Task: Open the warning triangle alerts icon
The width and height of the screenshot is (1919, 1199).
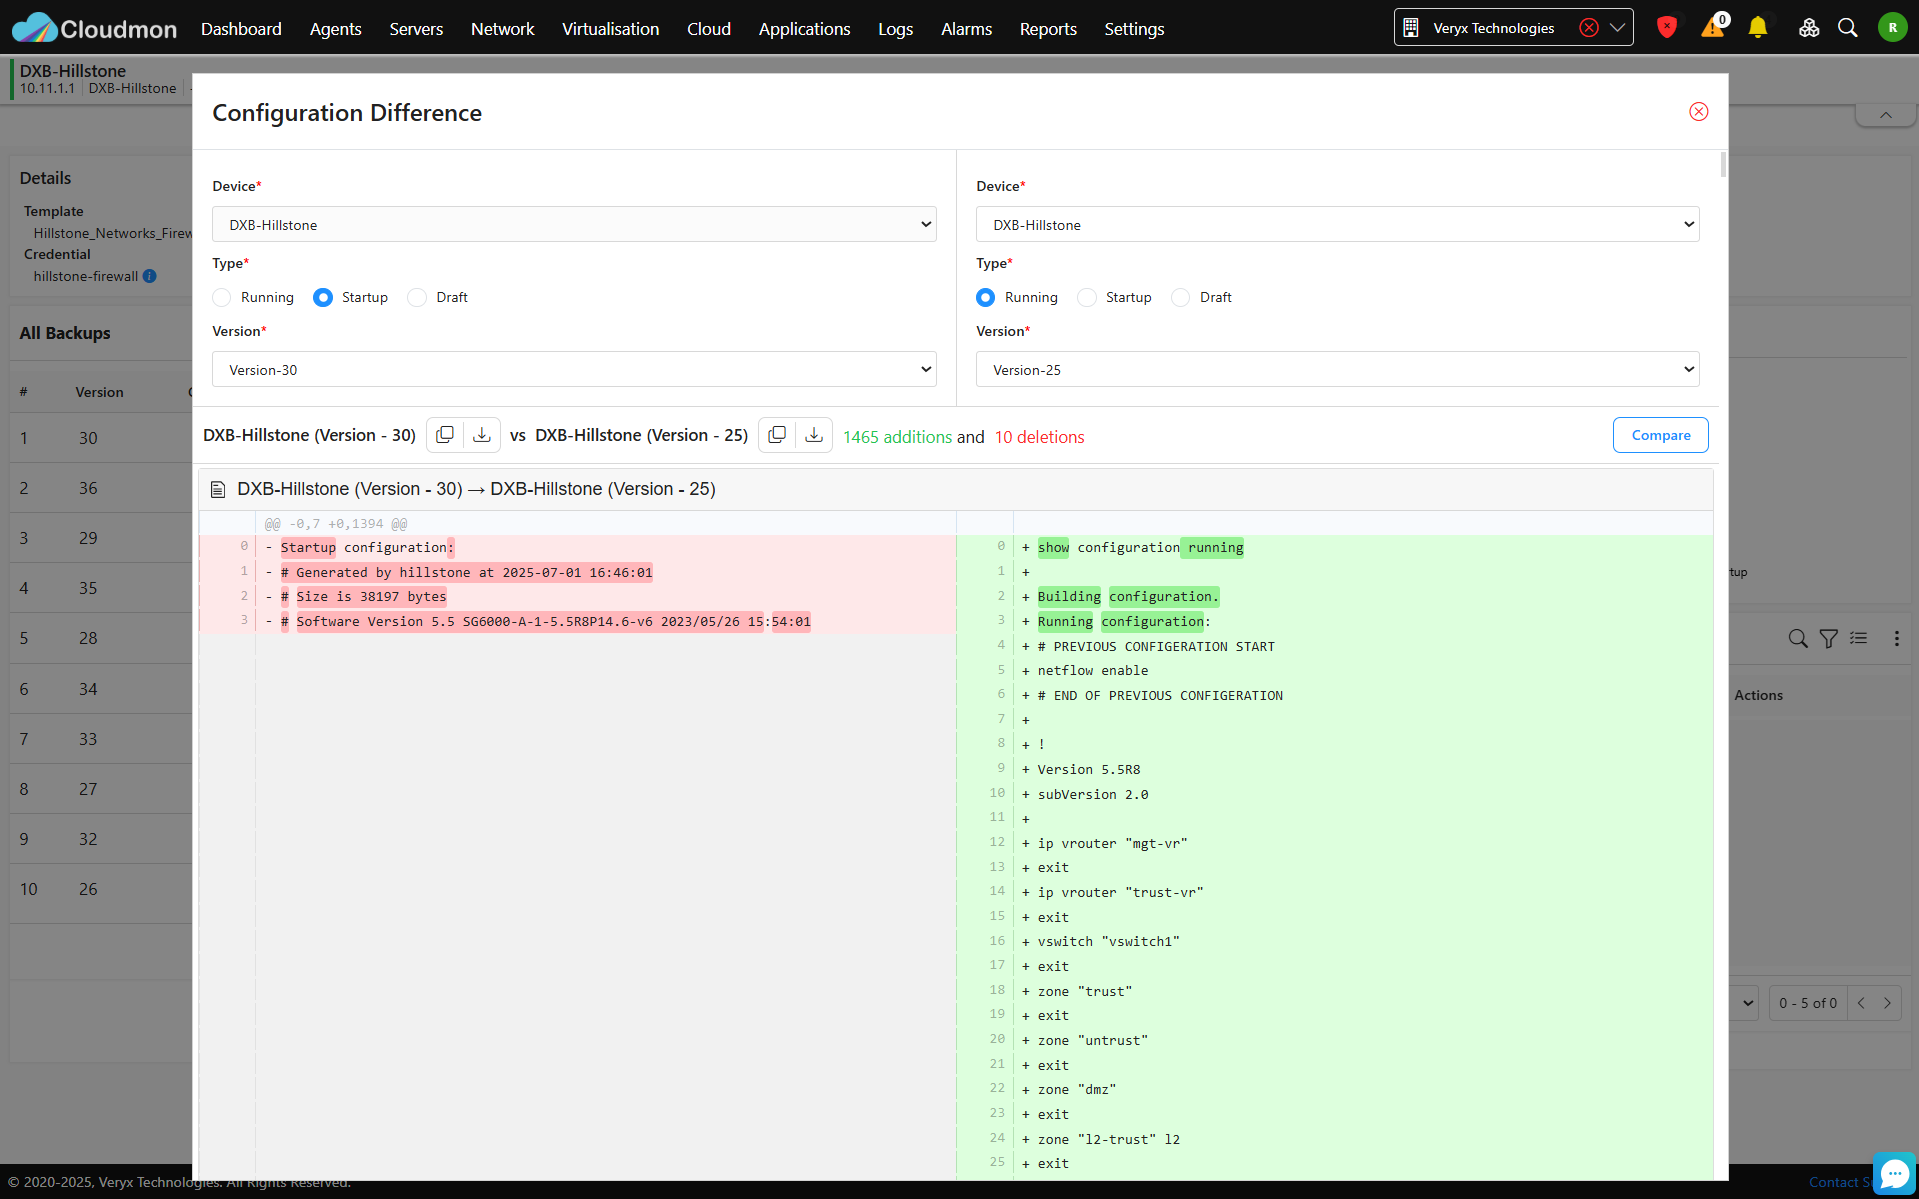Action: pyautogui.click(x=1713, y=28)
